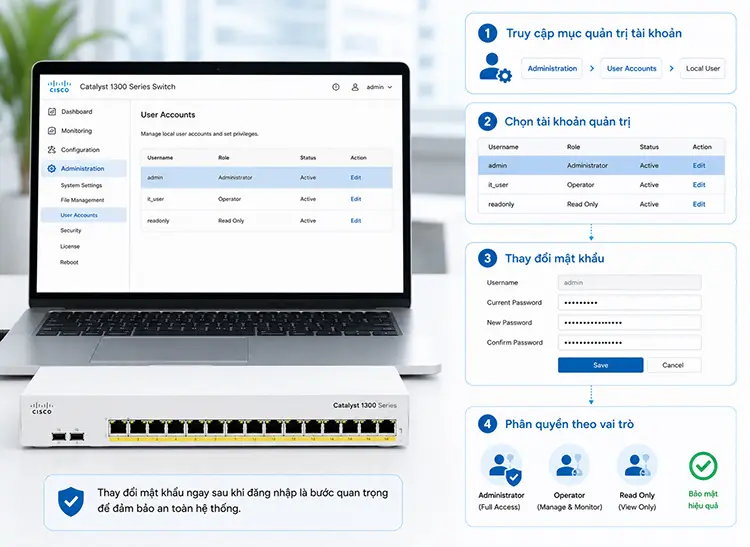The image size is (750, 547).
Task: Click the Administration breadcrumb button in step 1
Action: 552,68
